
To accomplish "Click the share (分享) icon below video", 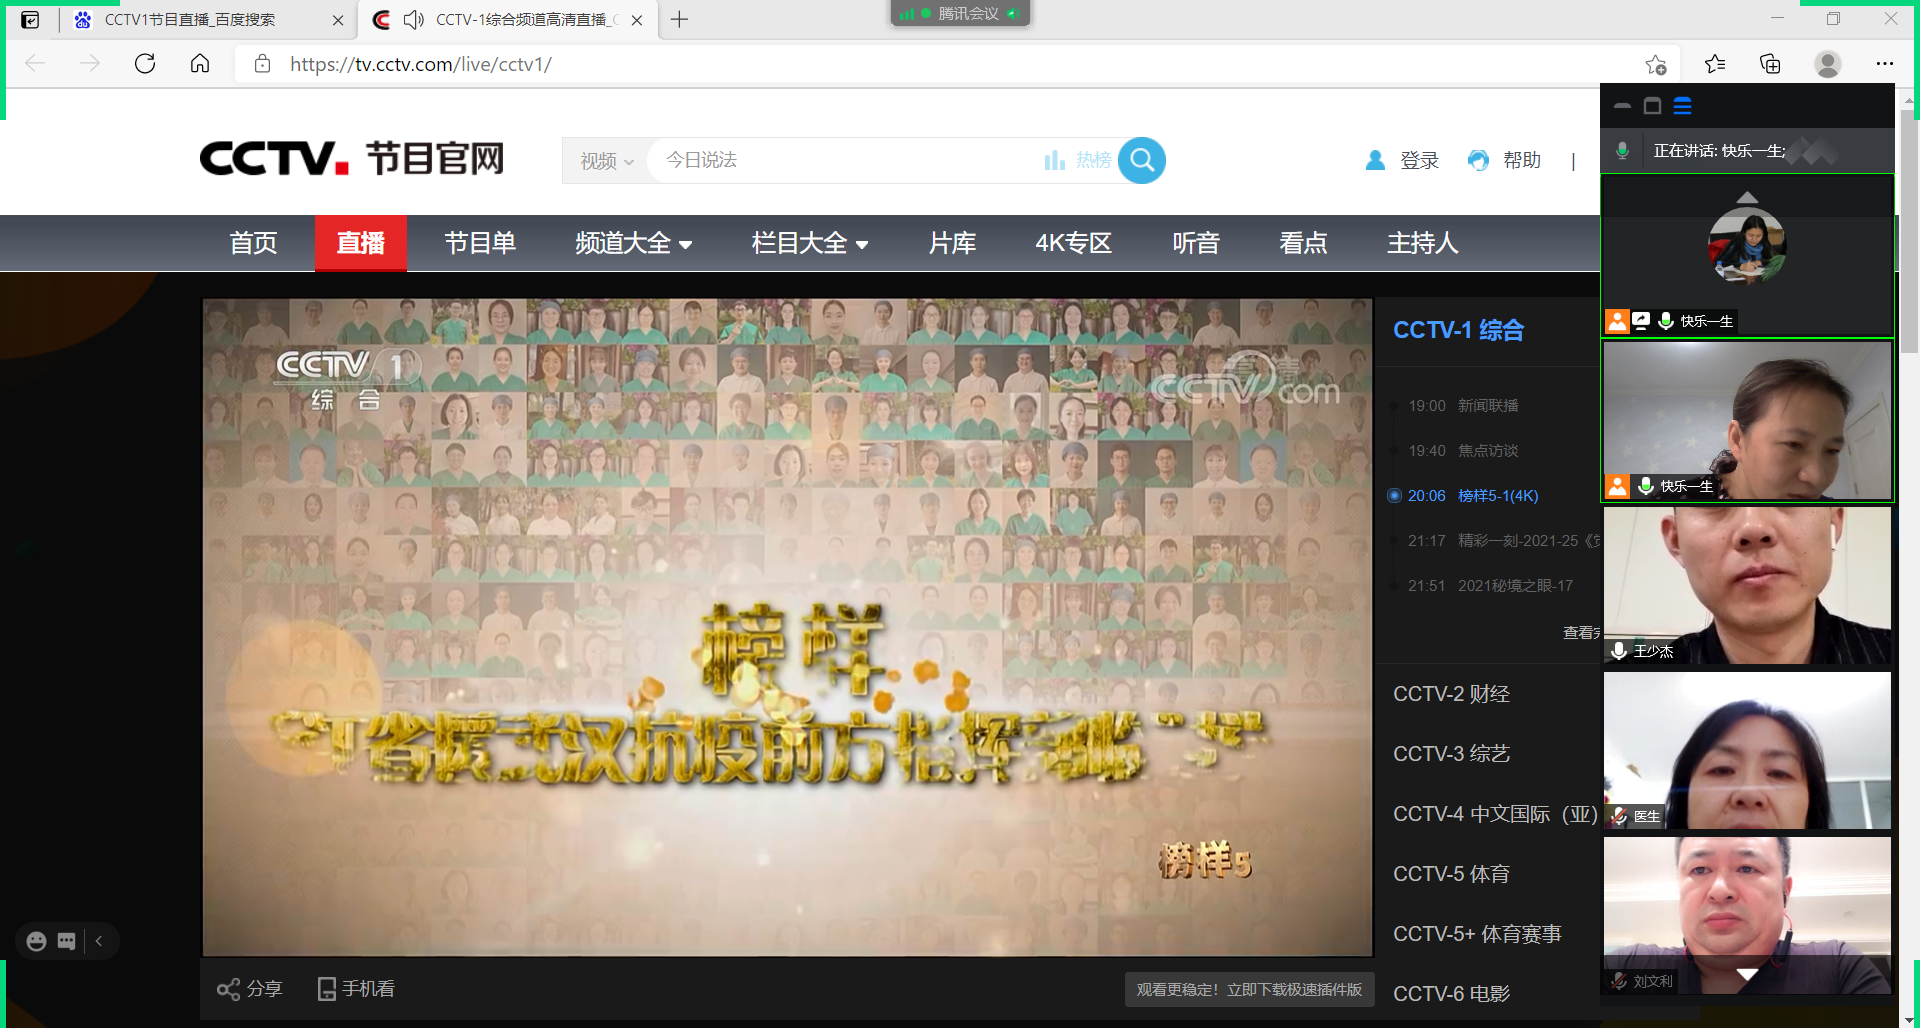I will 228,989.
